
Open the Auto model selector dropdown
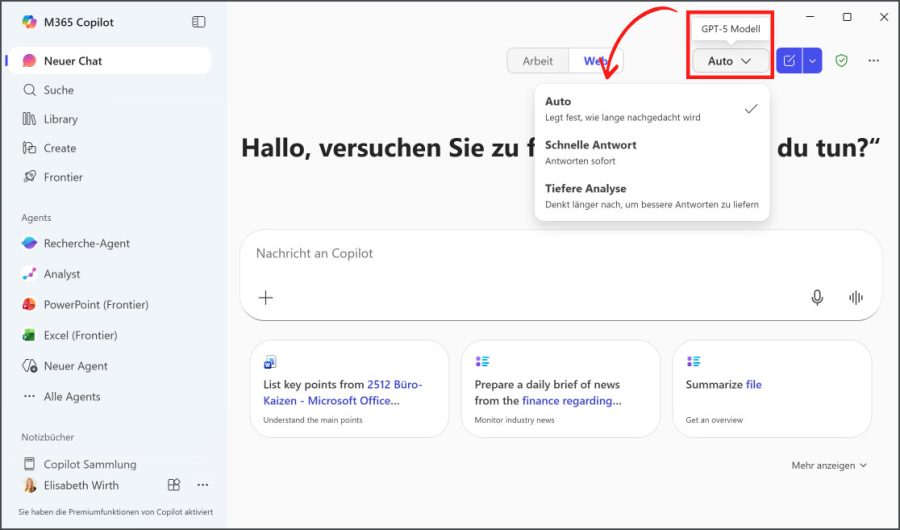click(x=729, y=61)
